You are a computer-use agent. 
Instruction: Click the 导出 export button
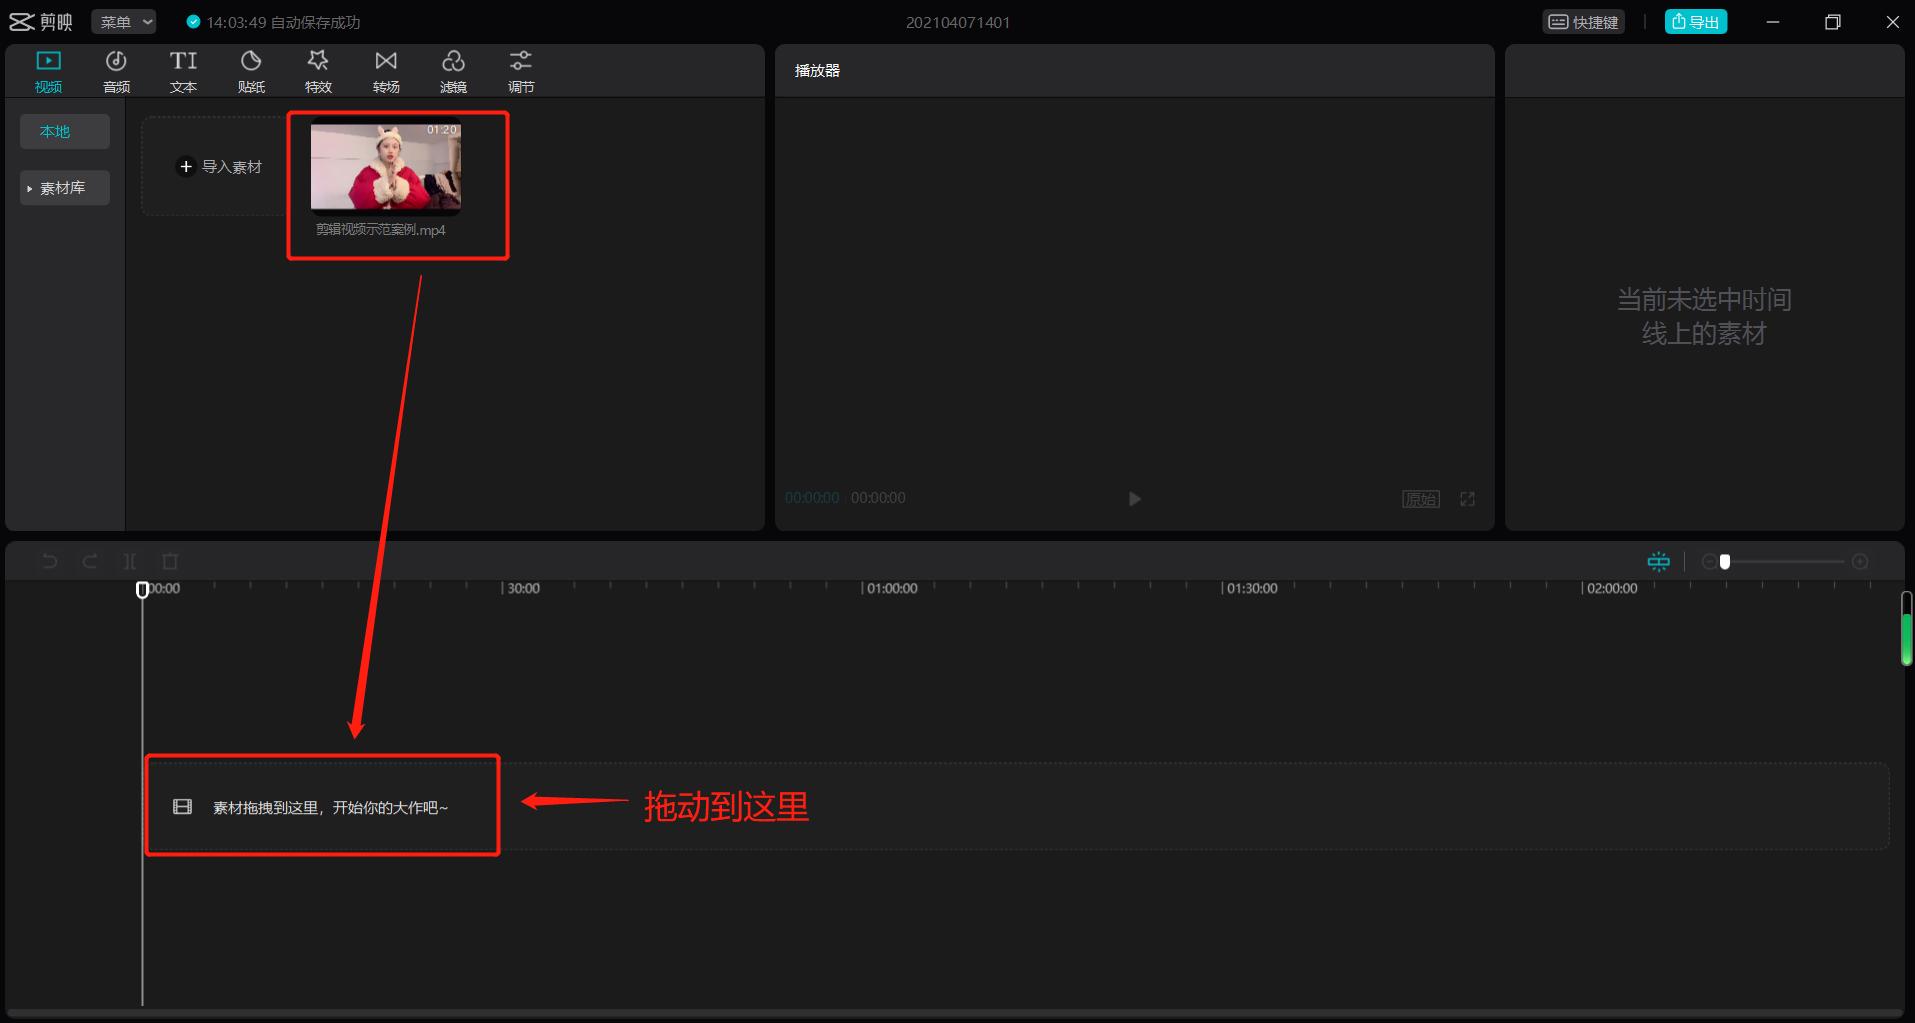[x=1695, y=22]
